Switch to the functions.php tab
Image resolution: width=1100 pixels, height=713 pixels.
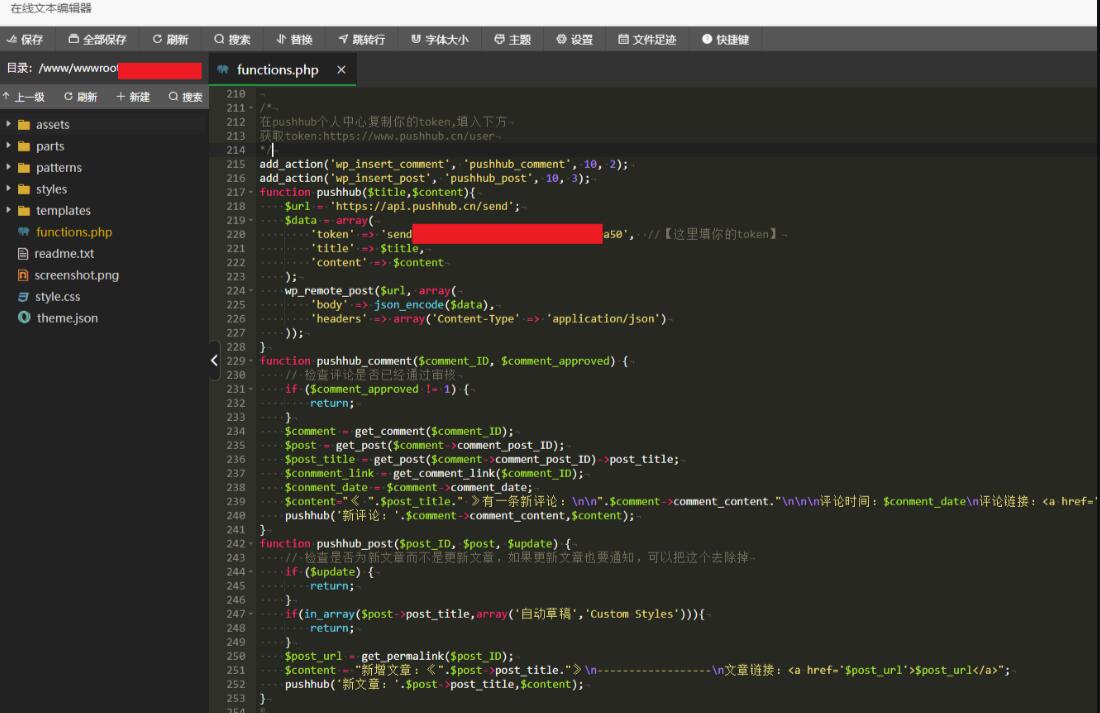click(x=277, y=69)
